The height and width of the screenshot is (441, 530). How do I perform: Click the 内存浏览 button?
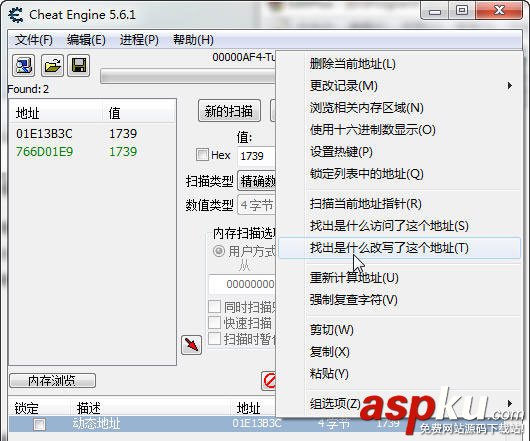pyautogui.click(x=52, y=381)
